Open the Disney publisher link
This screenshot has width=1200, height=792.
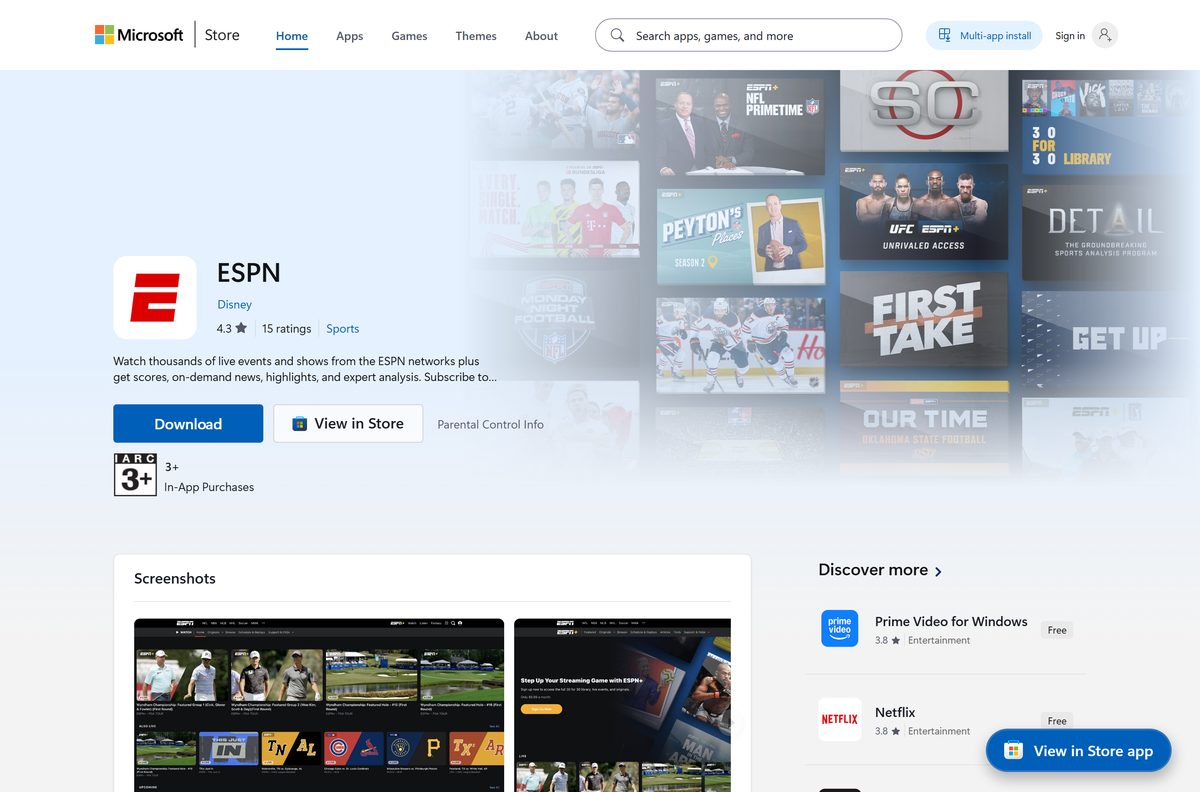pyautogui.click(x=234, y=304)
